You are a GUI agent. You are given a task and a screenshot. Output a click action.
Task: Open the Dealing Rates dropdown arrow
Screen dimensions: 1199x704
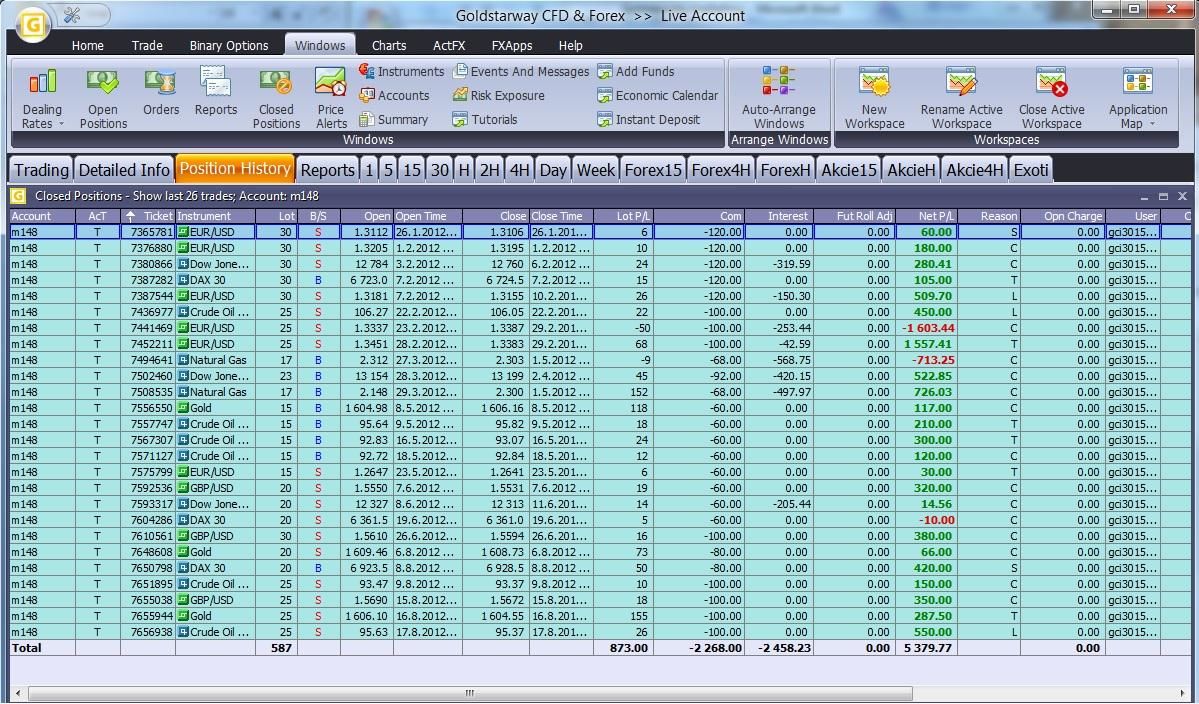[61, 124]
